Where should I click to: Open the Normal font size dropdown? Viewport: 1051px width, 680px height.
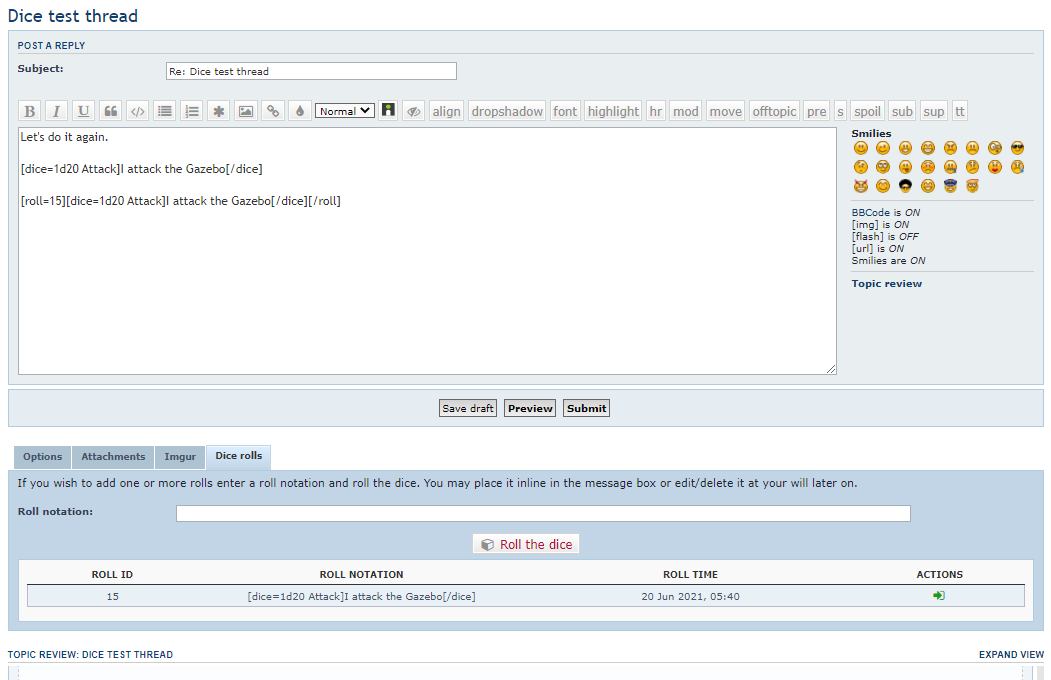(345, 111)
